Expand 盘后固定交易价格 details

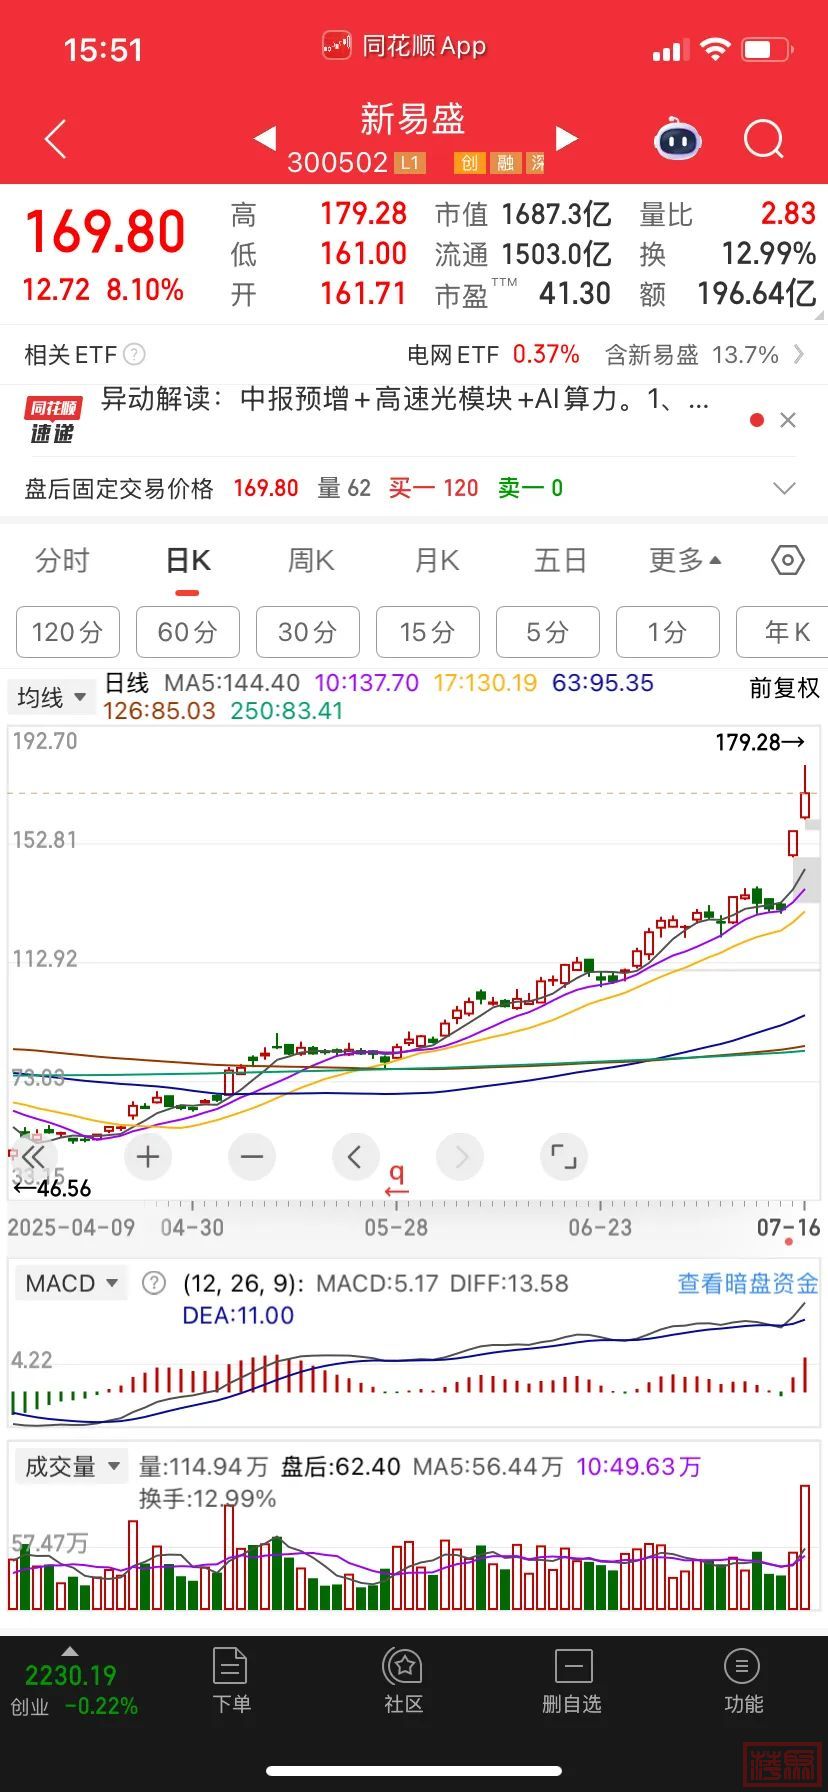pos(785,488)
